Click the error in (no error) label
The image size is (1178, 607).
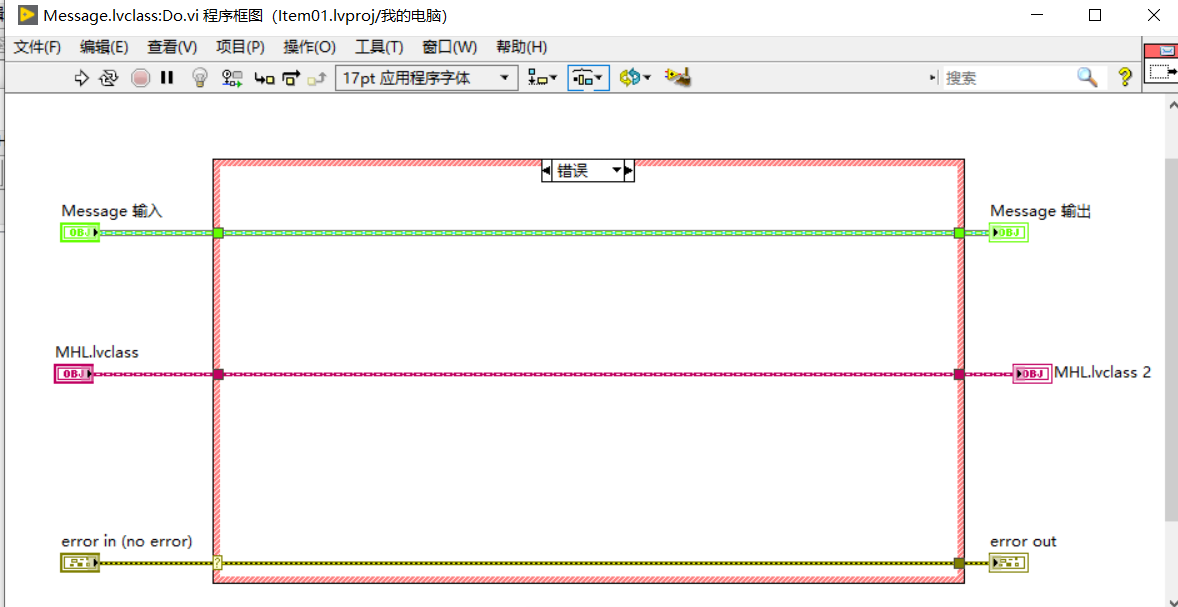click(127, 541)
